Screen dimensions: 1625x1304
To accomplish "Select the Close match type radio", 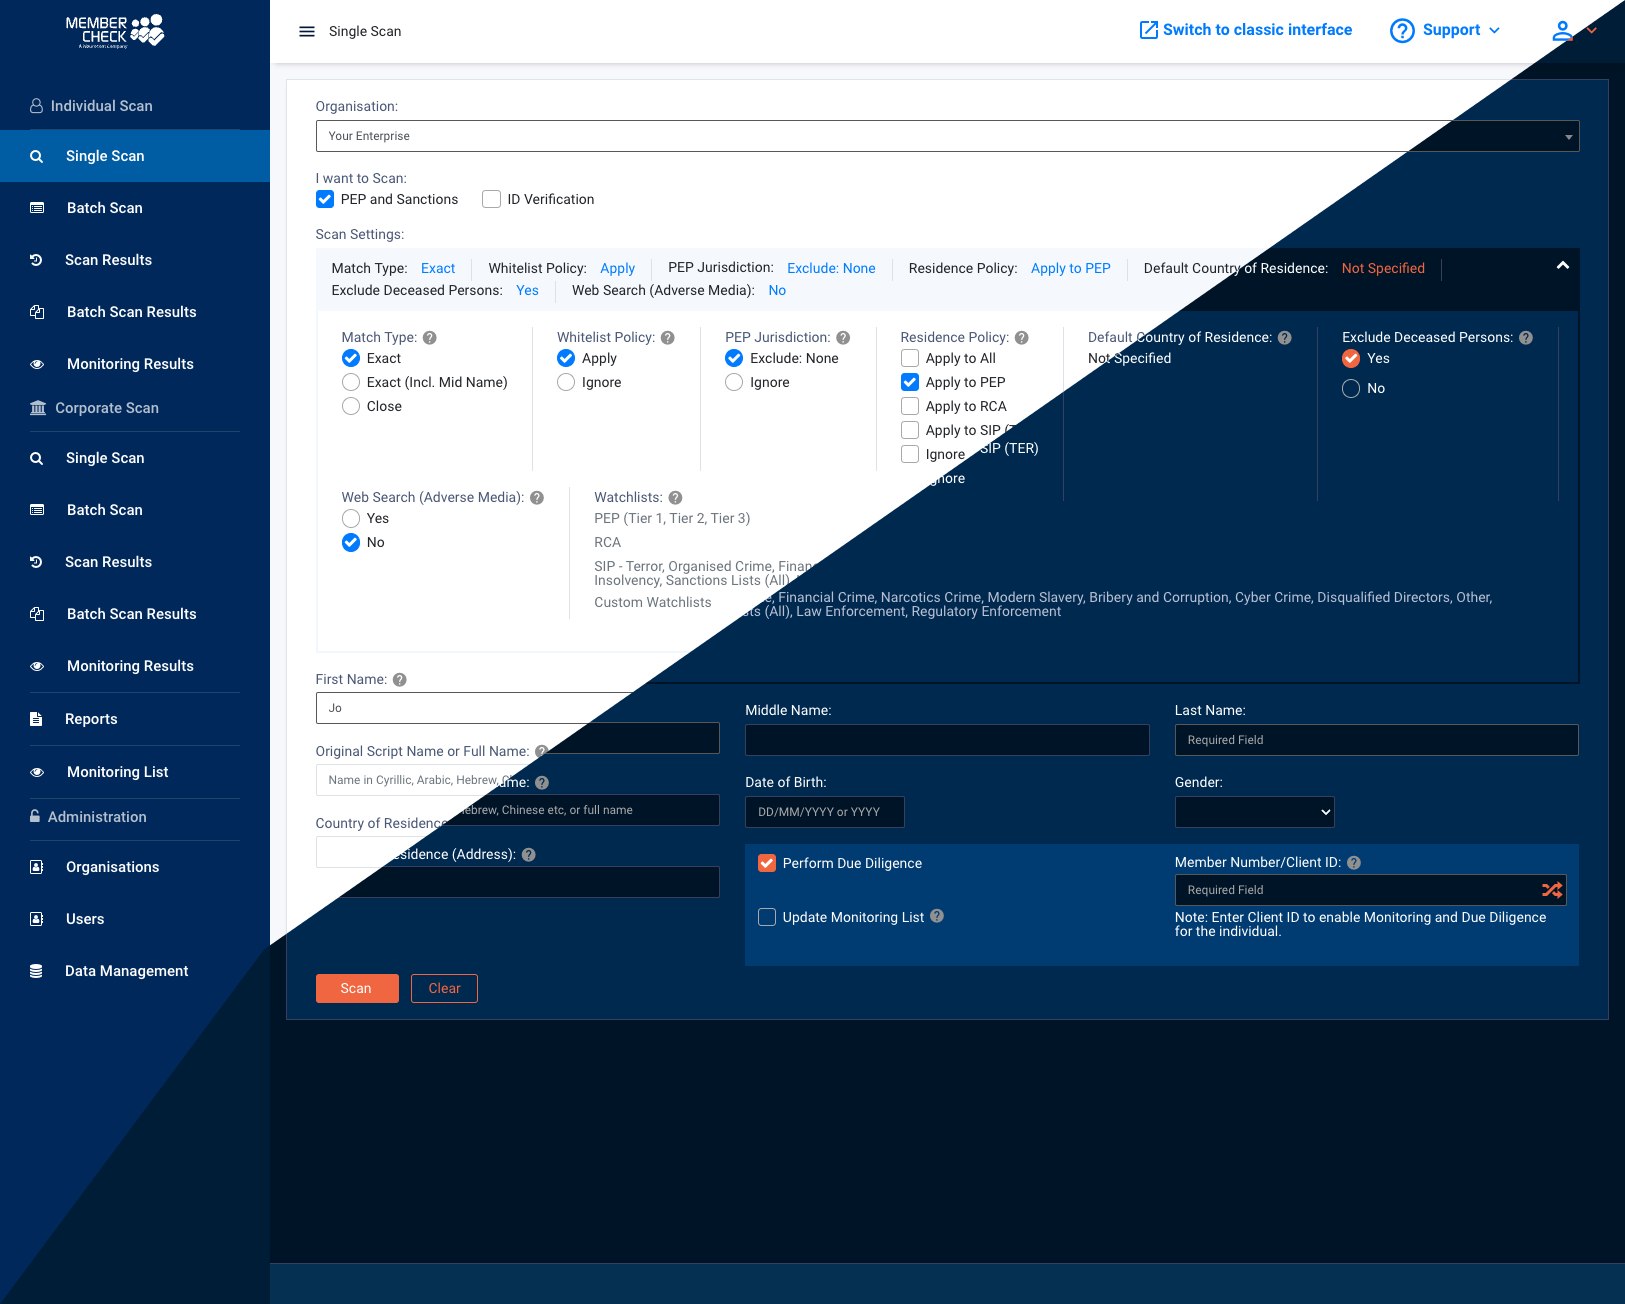I will [351, 406].
